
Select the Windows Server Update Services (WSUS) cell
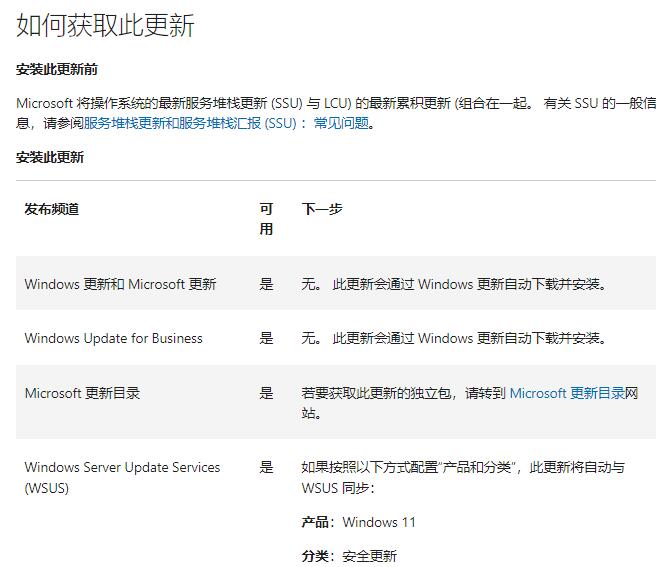point(122,477)
